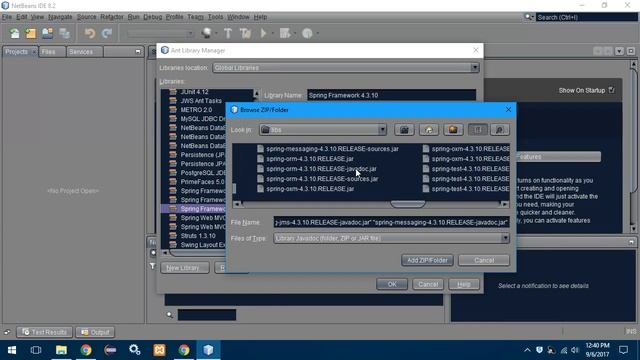The image size is (640, 360).
Task: Click the Build Project globe icon
Action: click(x=207, y=33)
